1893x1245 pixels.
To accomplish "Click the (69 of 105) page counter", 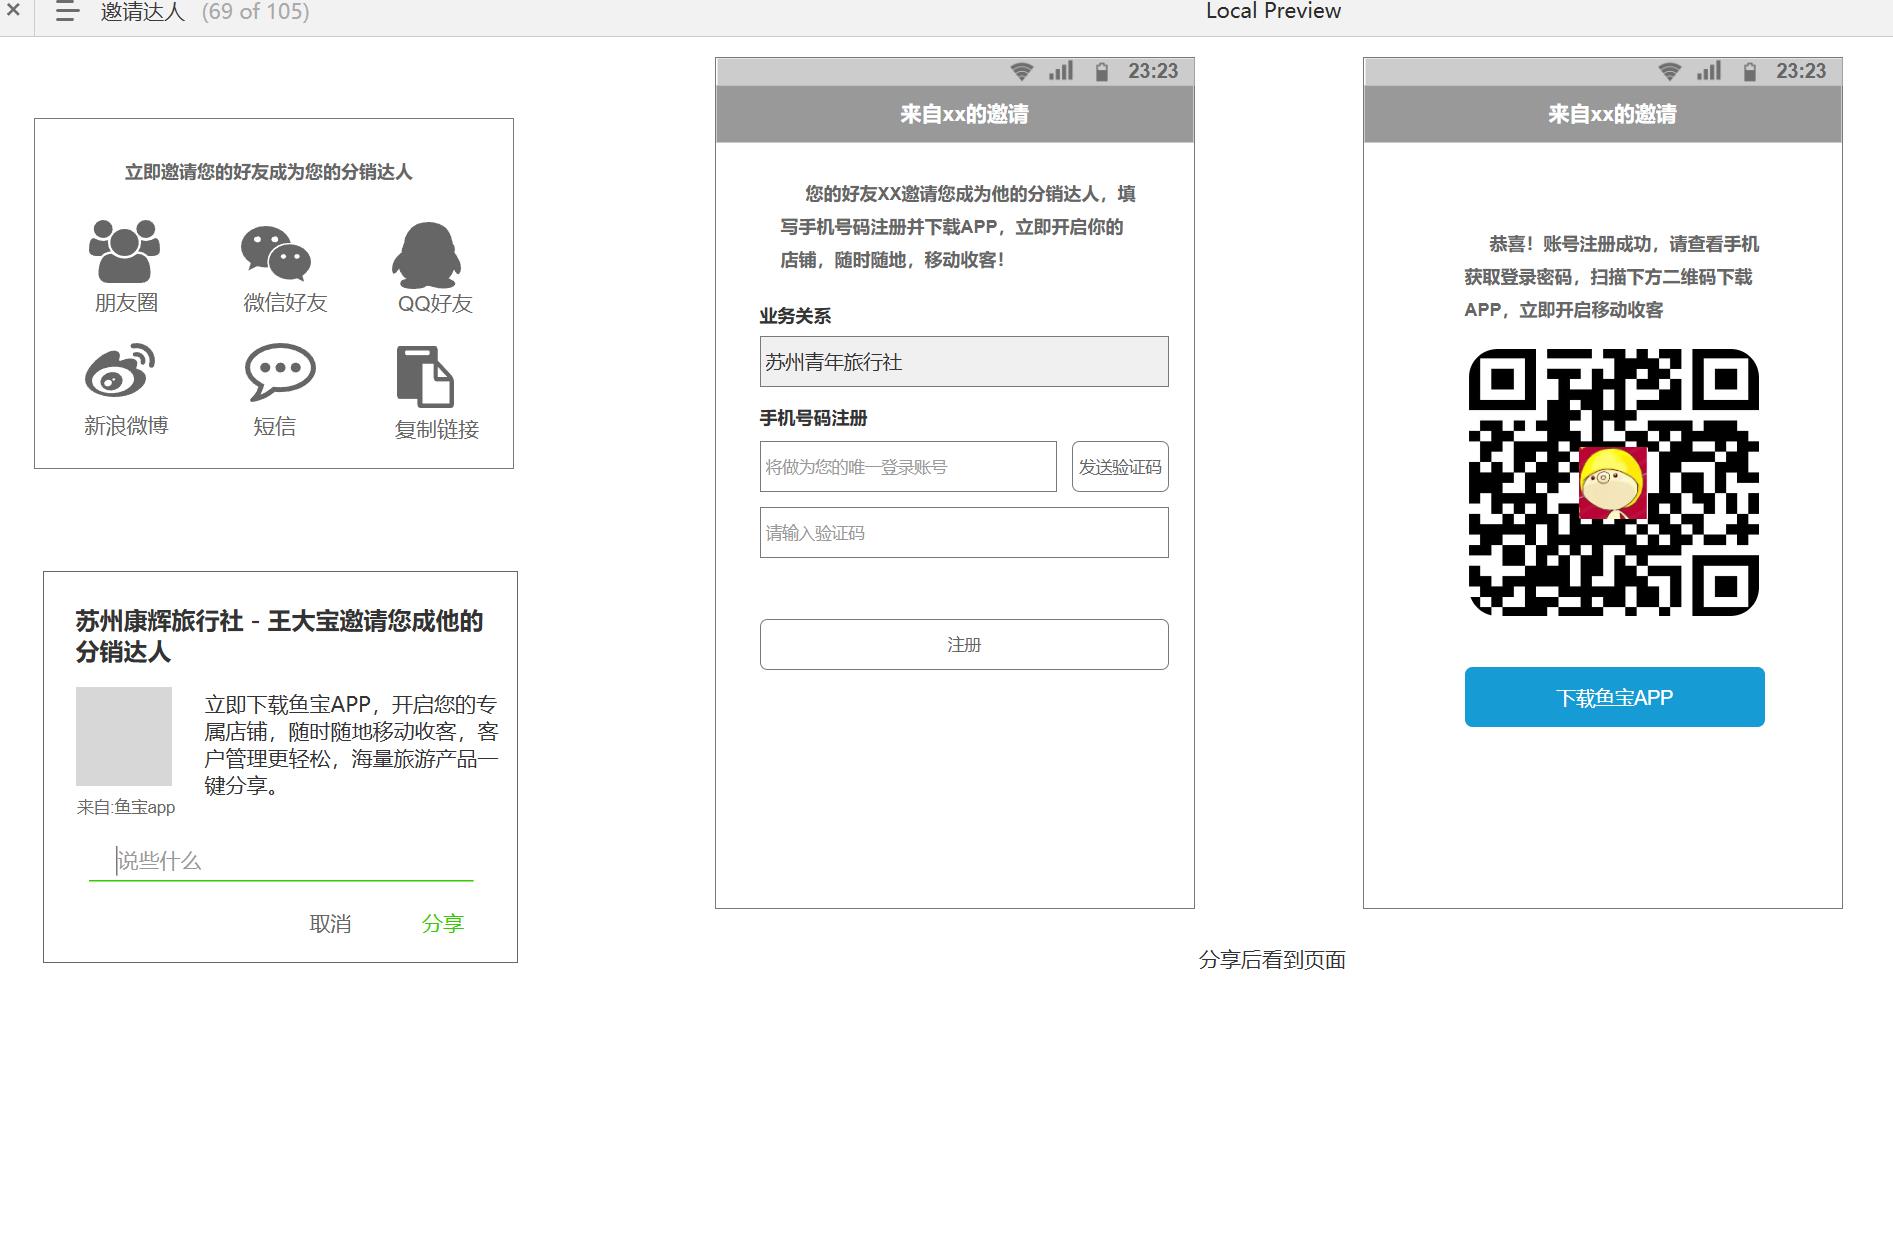I will (255, 12).
